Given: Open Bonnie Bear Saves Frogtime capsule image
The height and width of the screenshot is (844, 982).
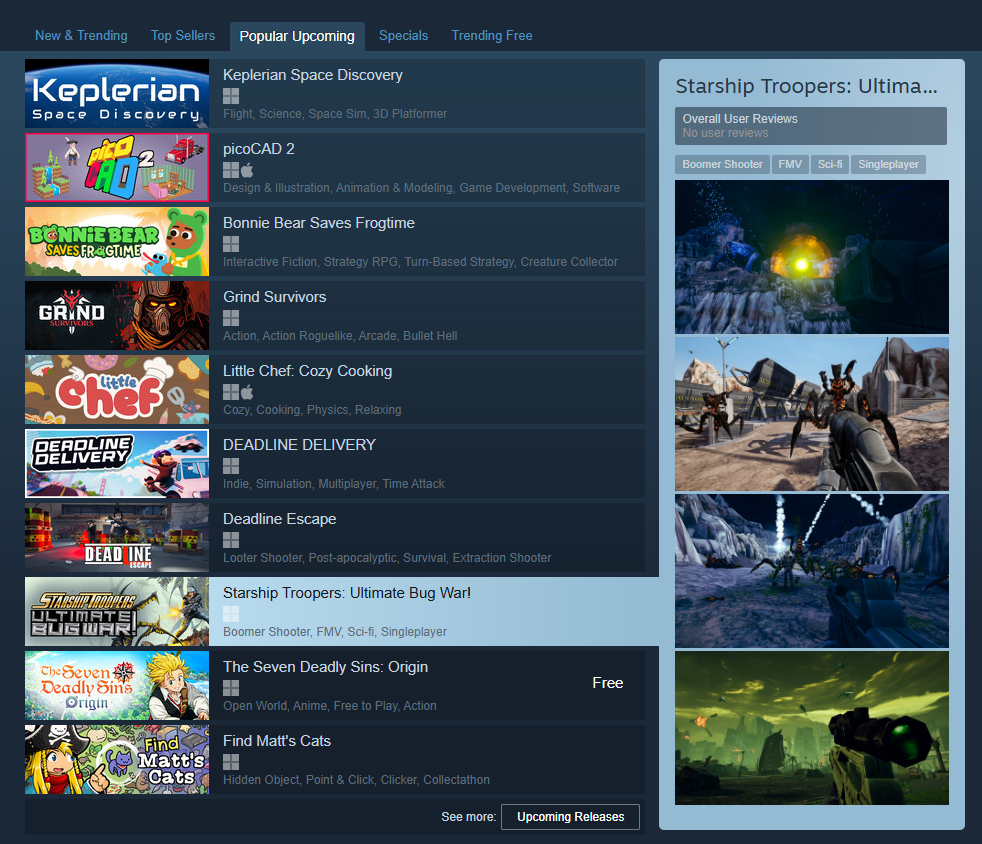Looking at the screenshot, I should coord(117,242).
